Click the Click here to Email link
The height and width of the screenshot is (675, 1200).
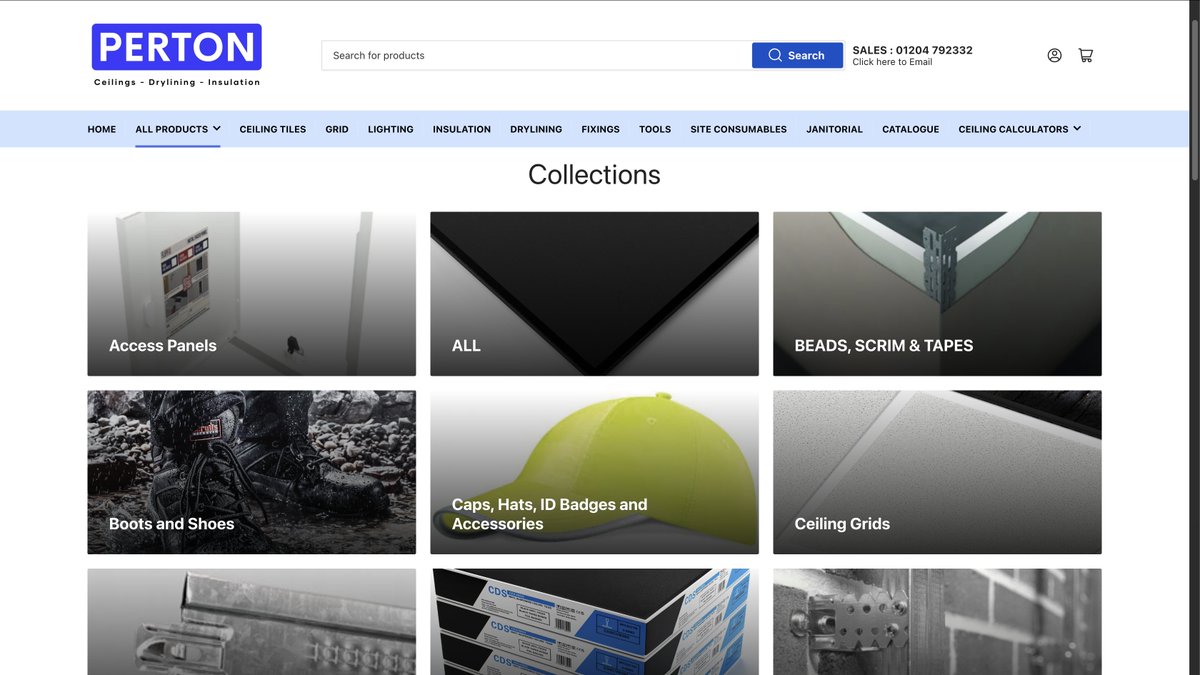(x=892, y=62)
